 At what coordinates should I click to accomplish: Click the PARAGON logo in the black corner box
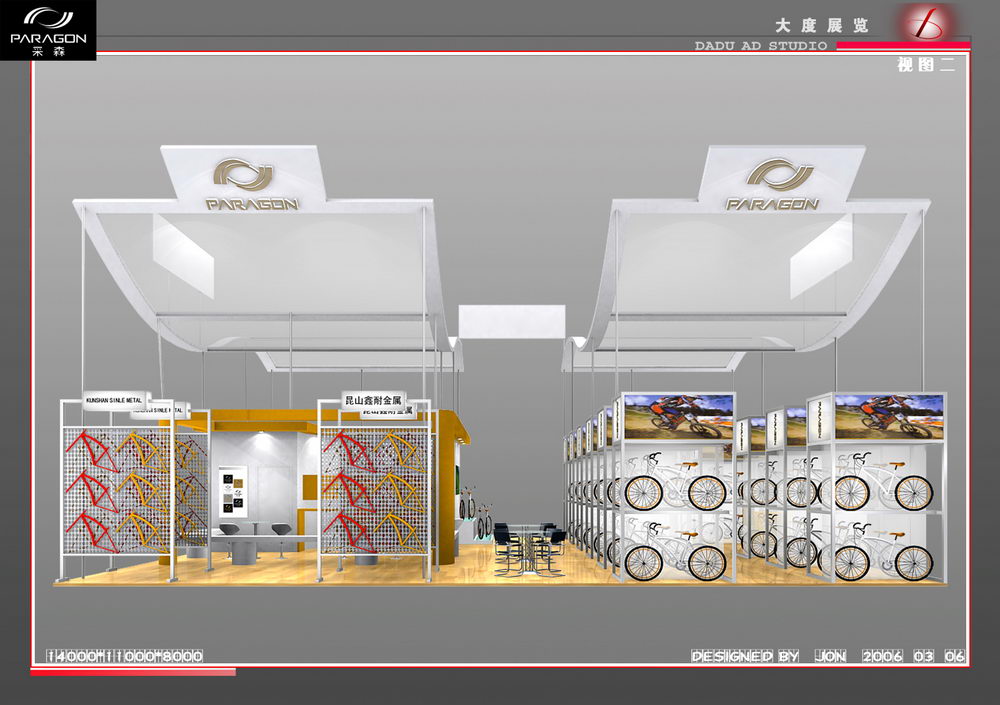[x=48, y=30]
